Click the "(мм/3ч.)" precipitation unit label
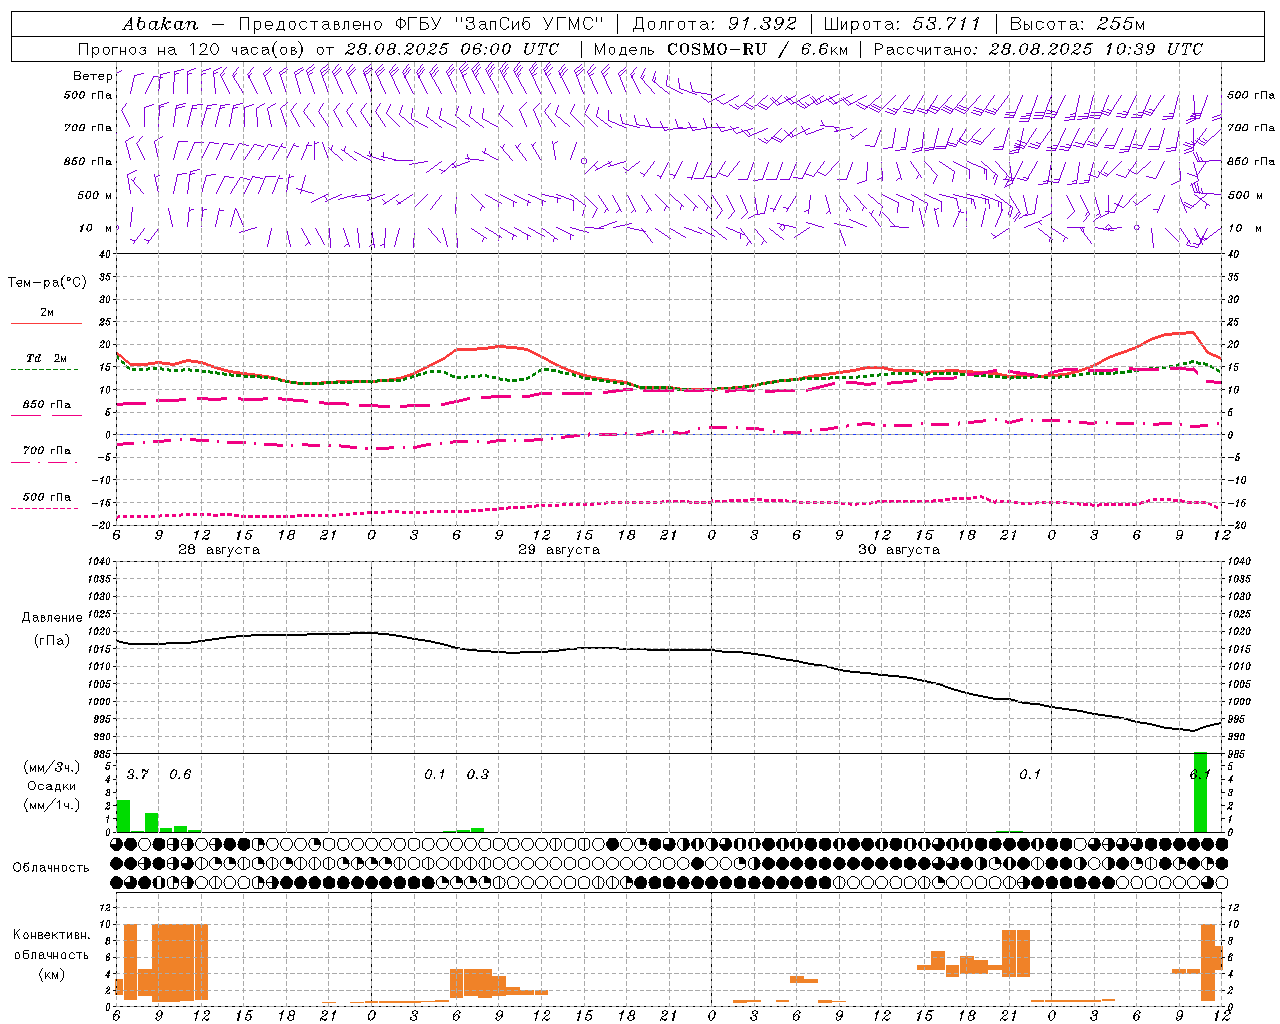Screen dimensions: 1280x1024 tap(52, 767)
